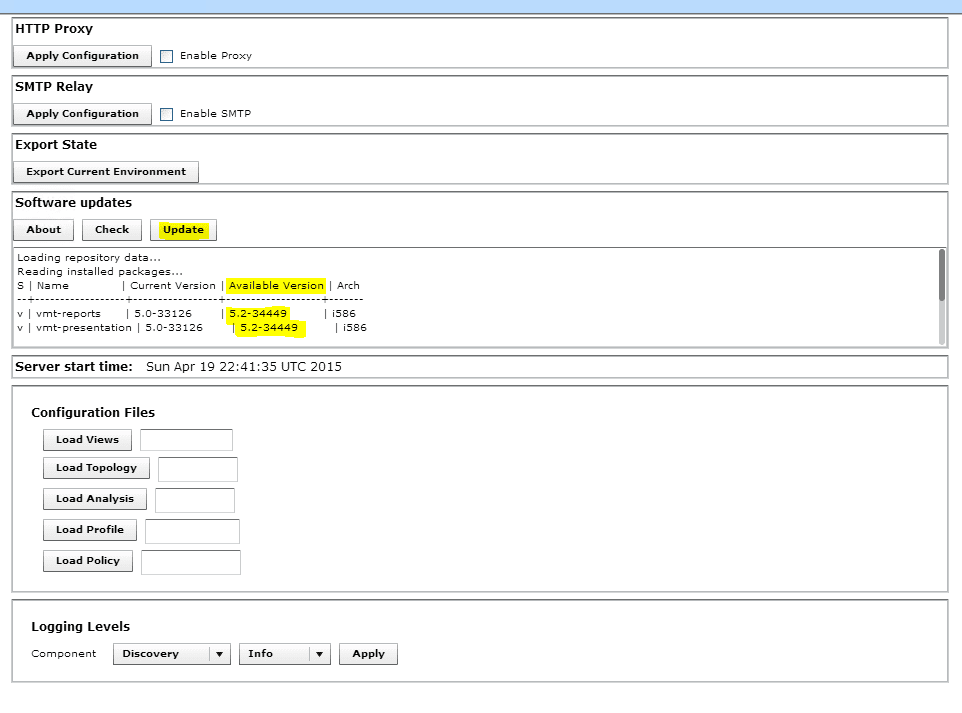
Task: Click 5.0-33126 in the vmt-reports row
Action: [x=163, y=314]
